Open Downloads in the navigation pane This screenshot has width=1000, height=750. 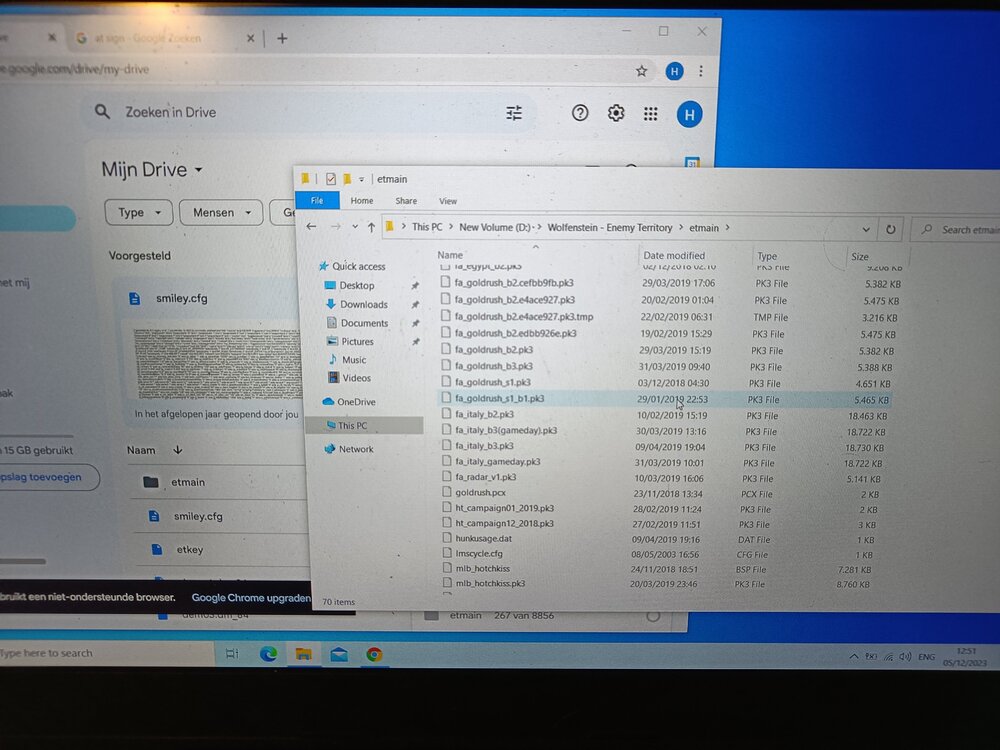coord(364,304)
